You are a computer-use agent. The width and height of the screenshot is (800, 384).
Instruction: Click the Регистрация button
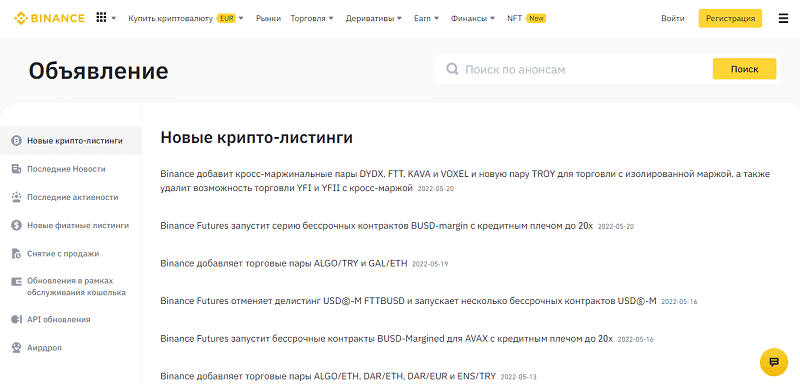[x=730, y=18]
